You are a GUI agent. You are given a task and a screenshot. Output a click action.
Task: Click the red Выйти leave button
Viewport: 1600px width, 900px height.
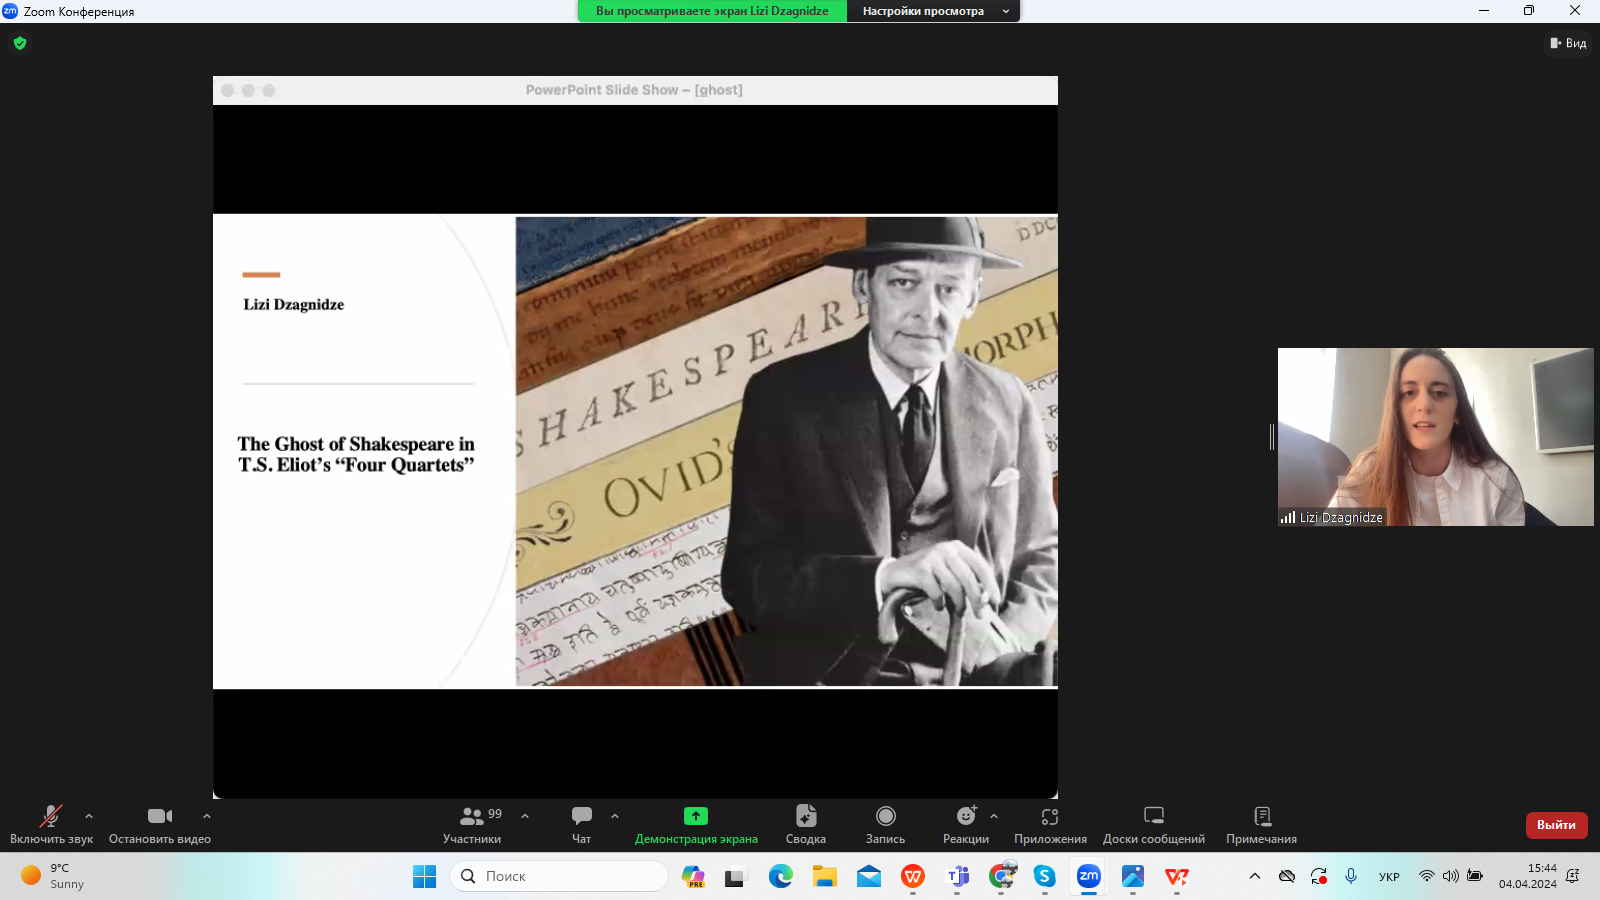coord(1556,825)
